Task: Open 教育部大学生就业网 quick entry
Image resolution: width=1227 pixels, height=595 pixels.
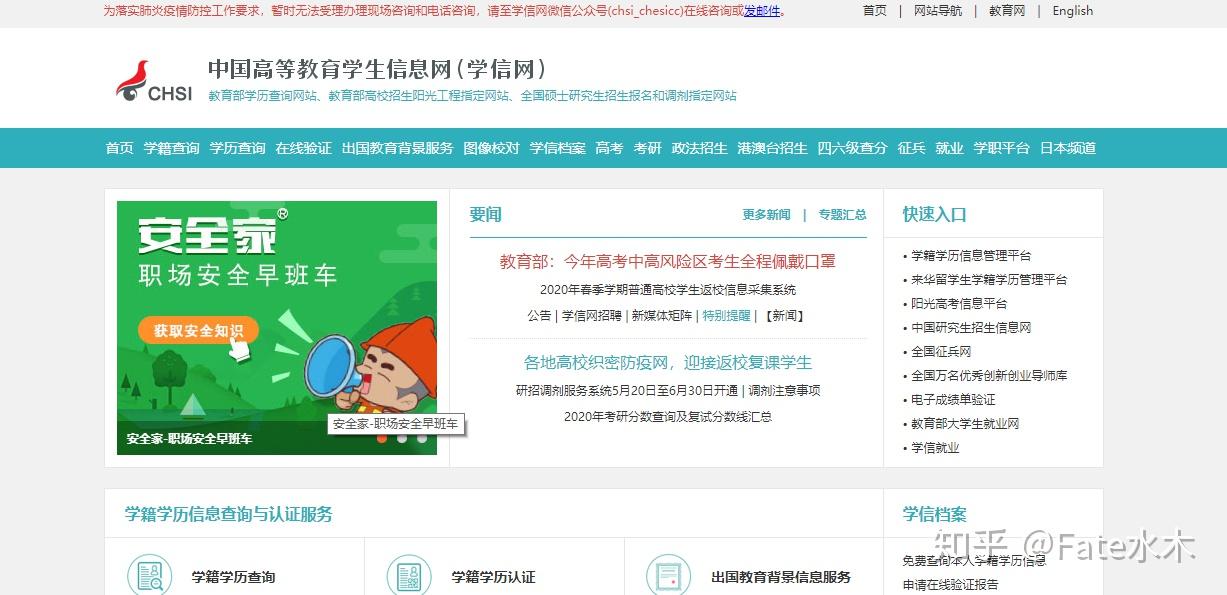Action: pyautogui.click(x=965, y=424)
